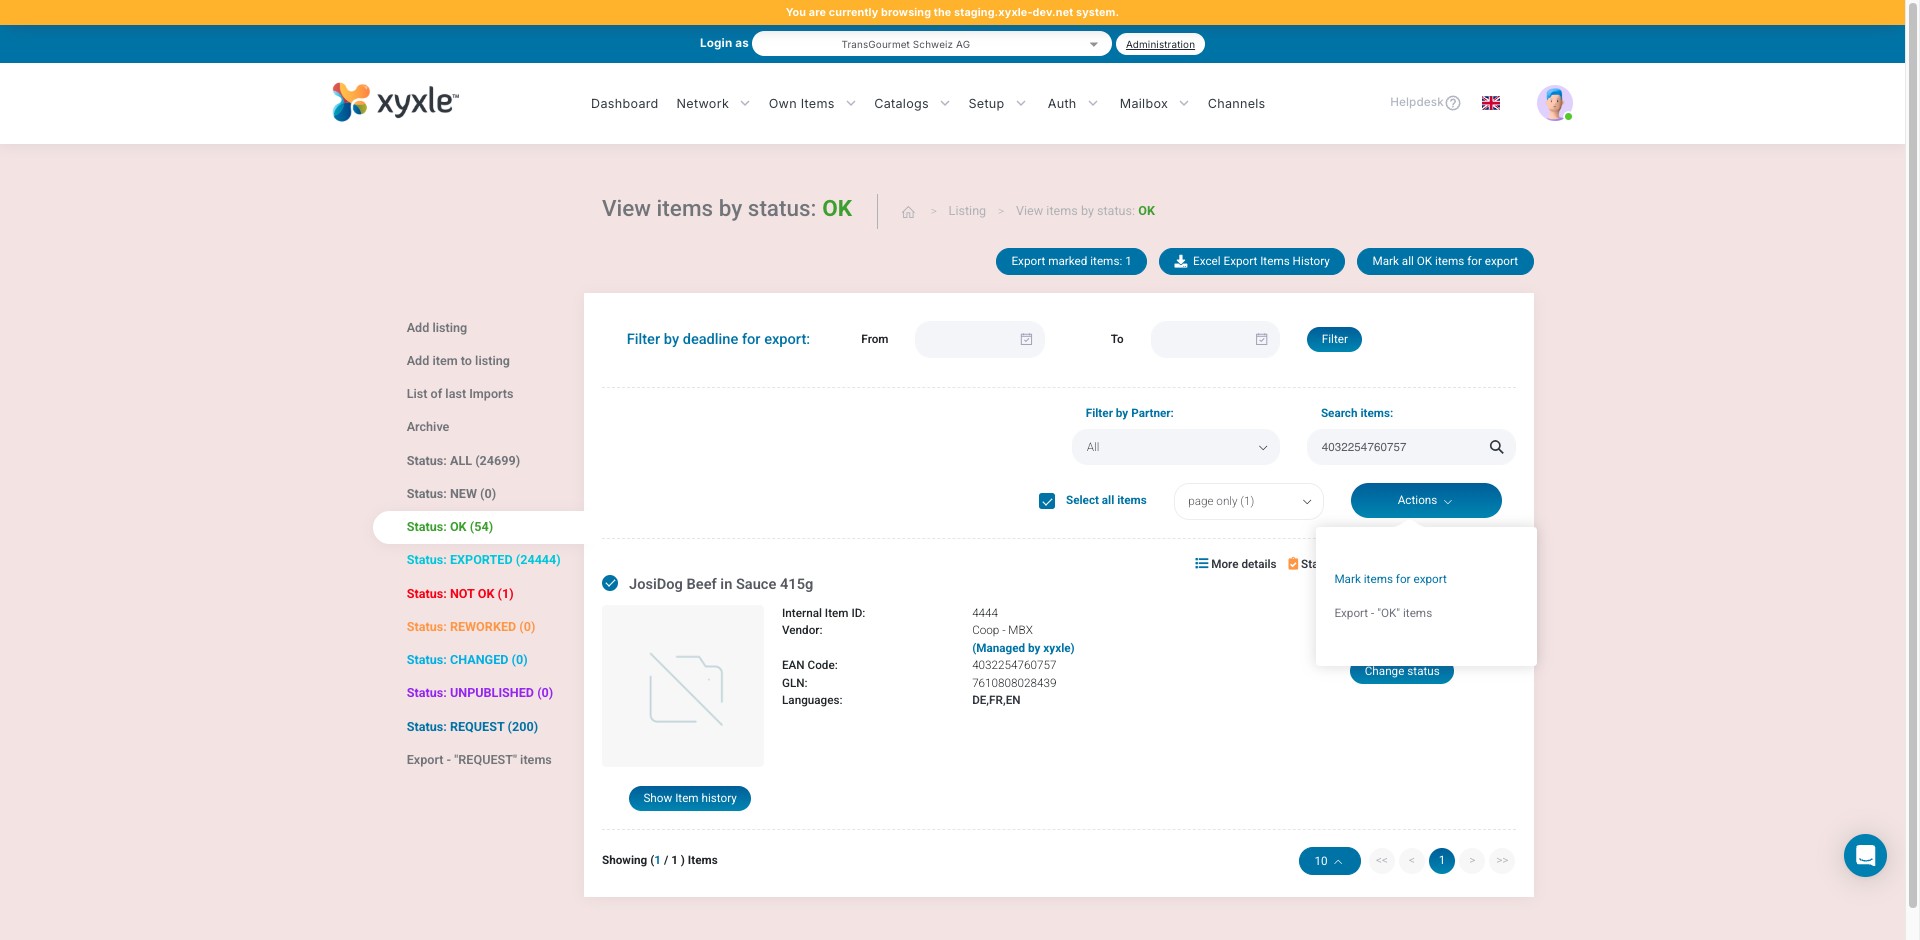Go to the first page of results
1920x940 pixels.
pyautogui.click(x=1382, y=861)
